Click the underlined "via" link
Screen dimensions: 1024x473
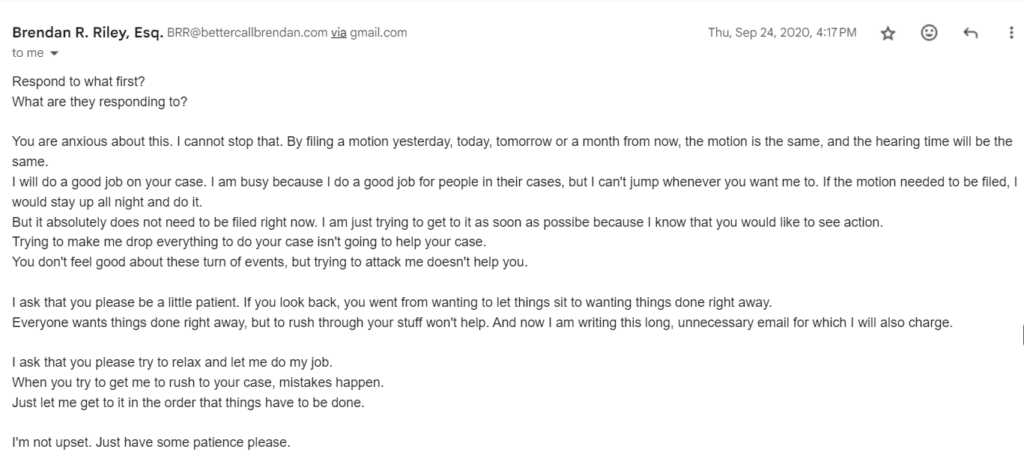click(x=338, y=33)
